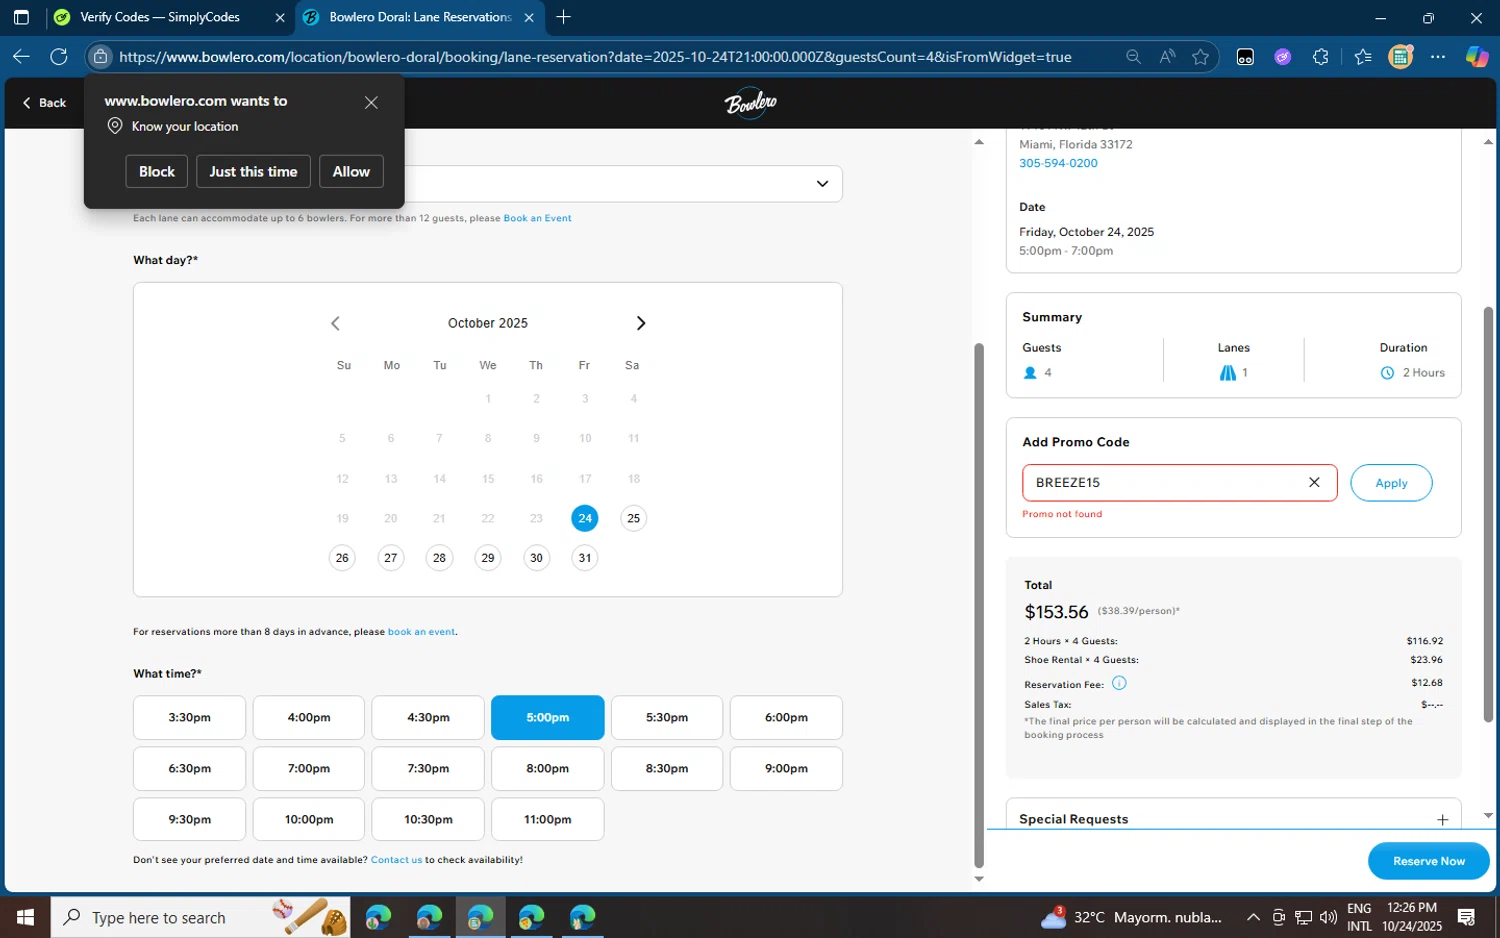The width and height of the screenshot is (1500, 938).
Task: Click the Back button in header
Action: pos(45,102)
